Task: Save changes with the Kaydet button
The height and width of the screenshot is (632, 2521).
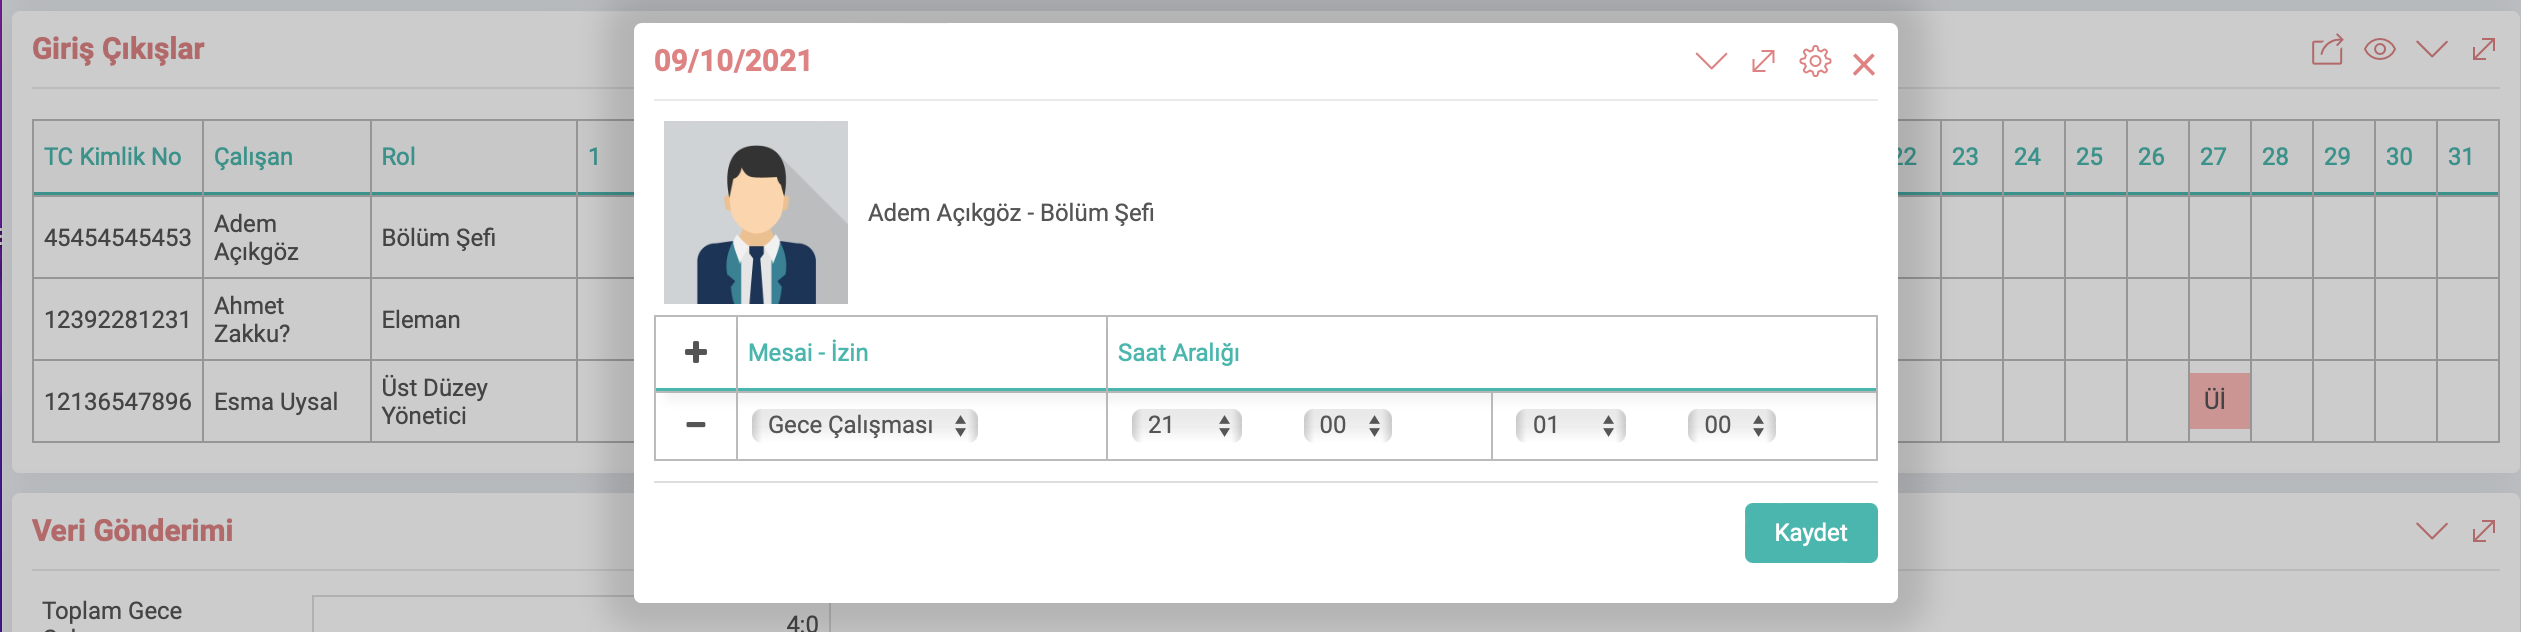Action: click(1811, 533)
